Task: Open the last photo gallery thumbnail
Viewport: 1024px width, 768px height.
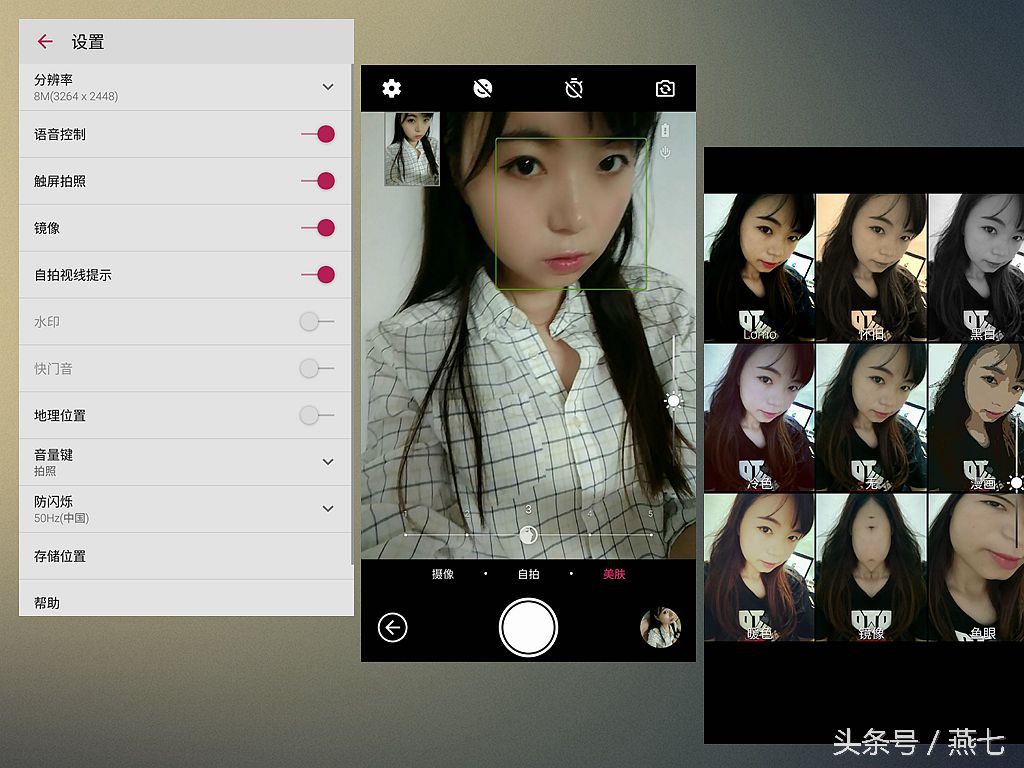Action: click(x=660, y=627)
